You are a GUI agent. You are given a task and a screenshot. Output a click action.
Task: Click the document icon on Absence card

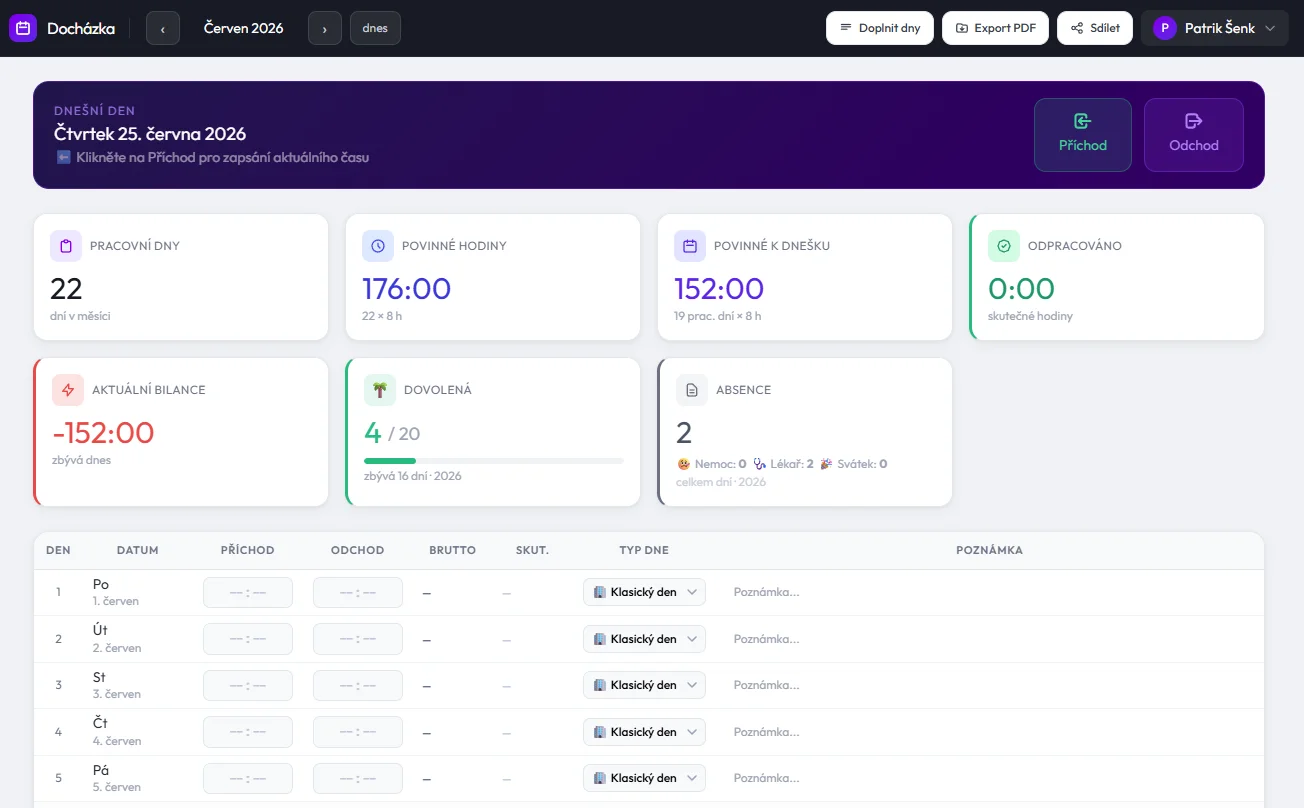tap(692, 390)
